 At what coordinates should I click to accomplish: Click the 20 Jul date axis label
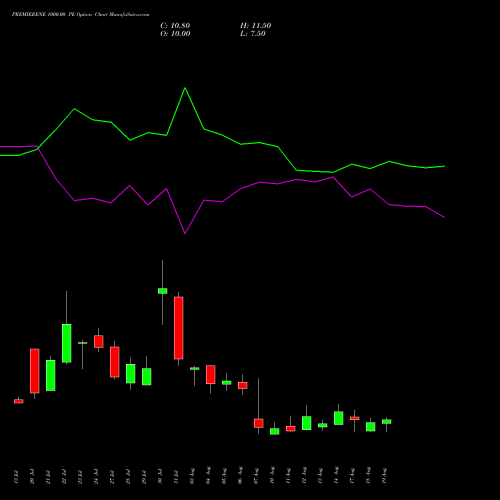pos(32,476)
